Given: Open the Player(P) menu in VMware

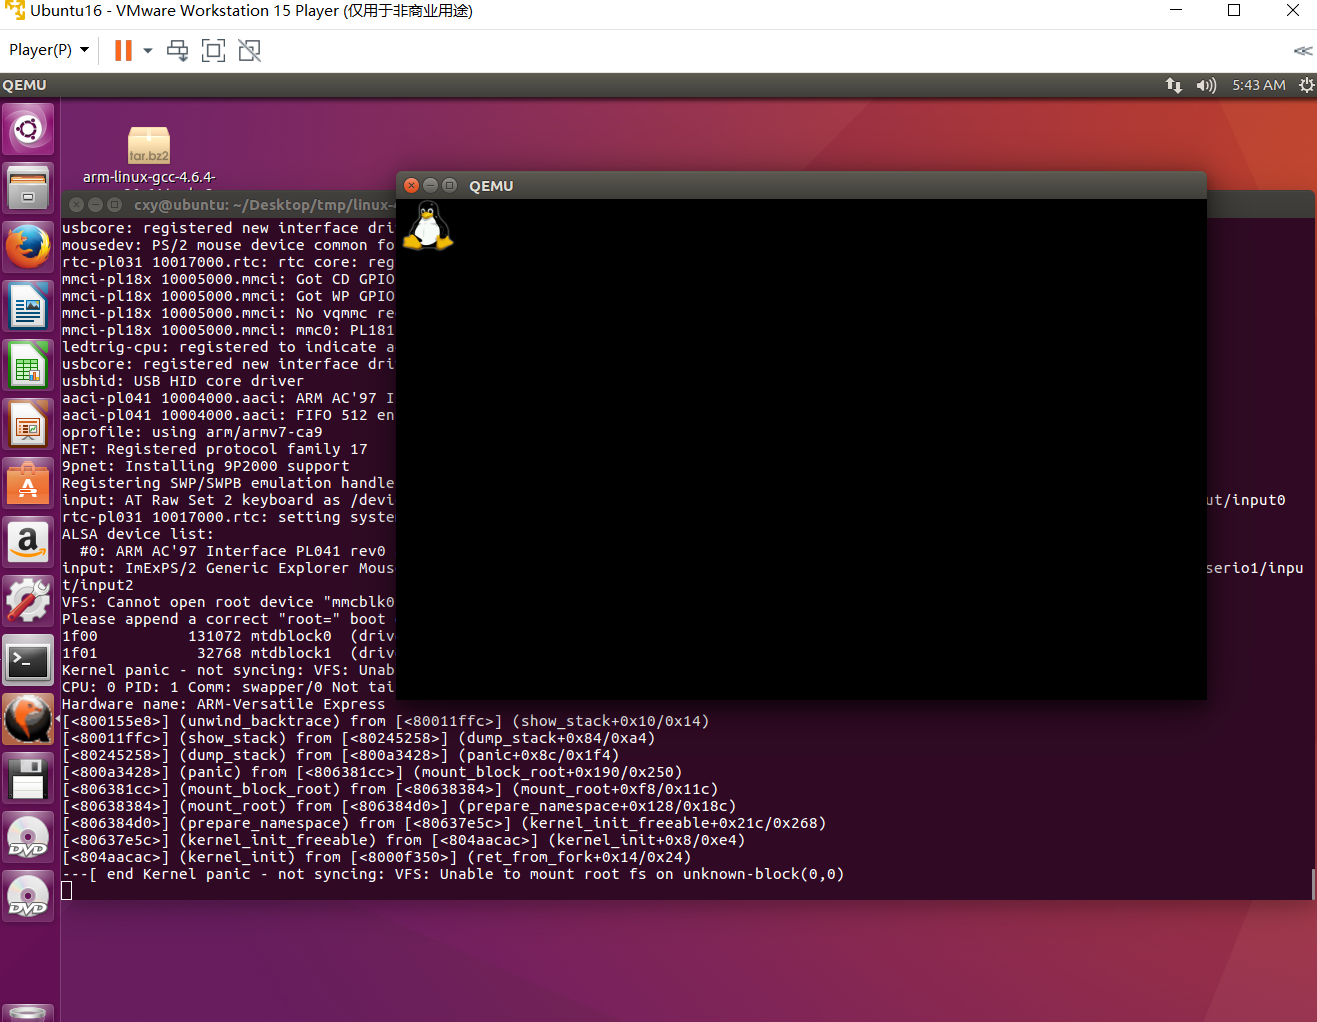Looking at the screenshot, I should [49, 50].
